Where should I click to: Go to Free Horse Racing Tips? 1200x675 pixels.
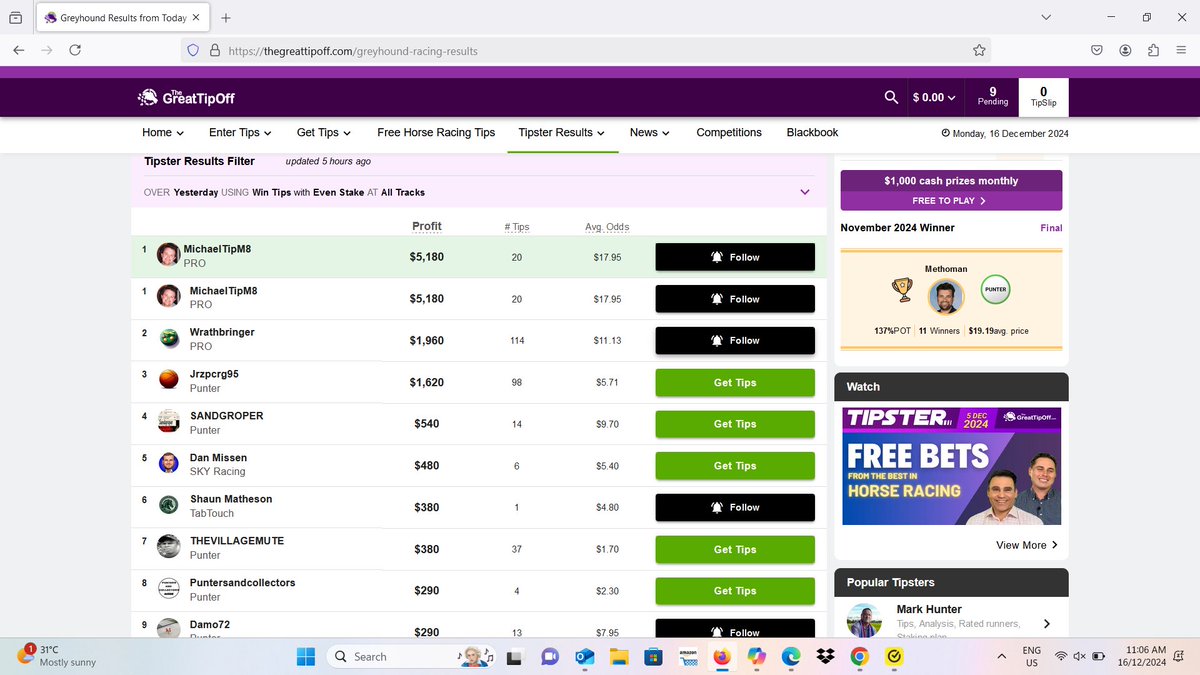click(436, 132)
